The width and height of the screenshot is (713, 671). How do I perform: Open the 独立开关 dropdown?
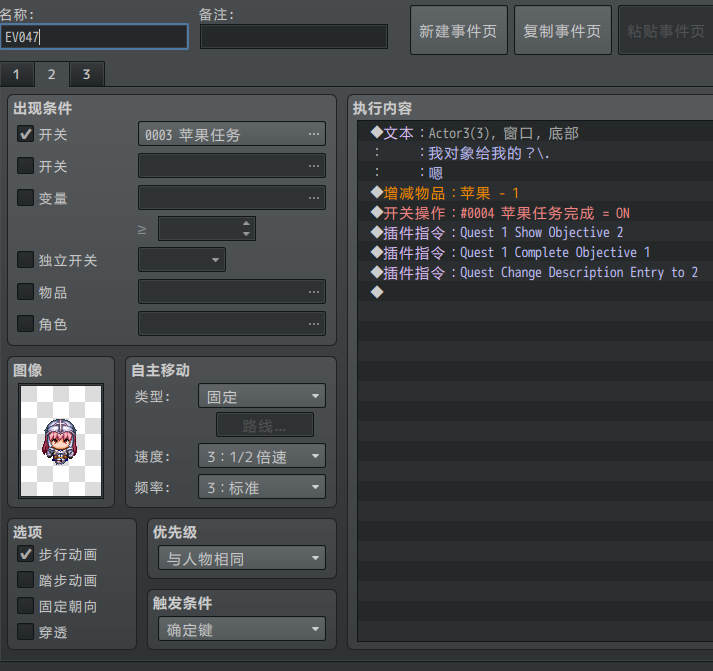pos(182,260)
